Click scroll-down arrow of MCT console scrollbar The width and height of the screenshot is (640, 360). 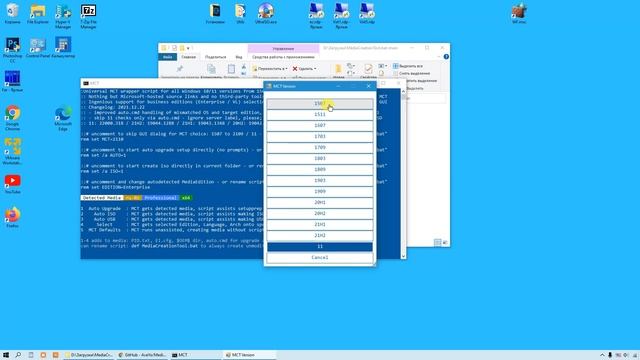pyautogui.click(x=403, y=256)
